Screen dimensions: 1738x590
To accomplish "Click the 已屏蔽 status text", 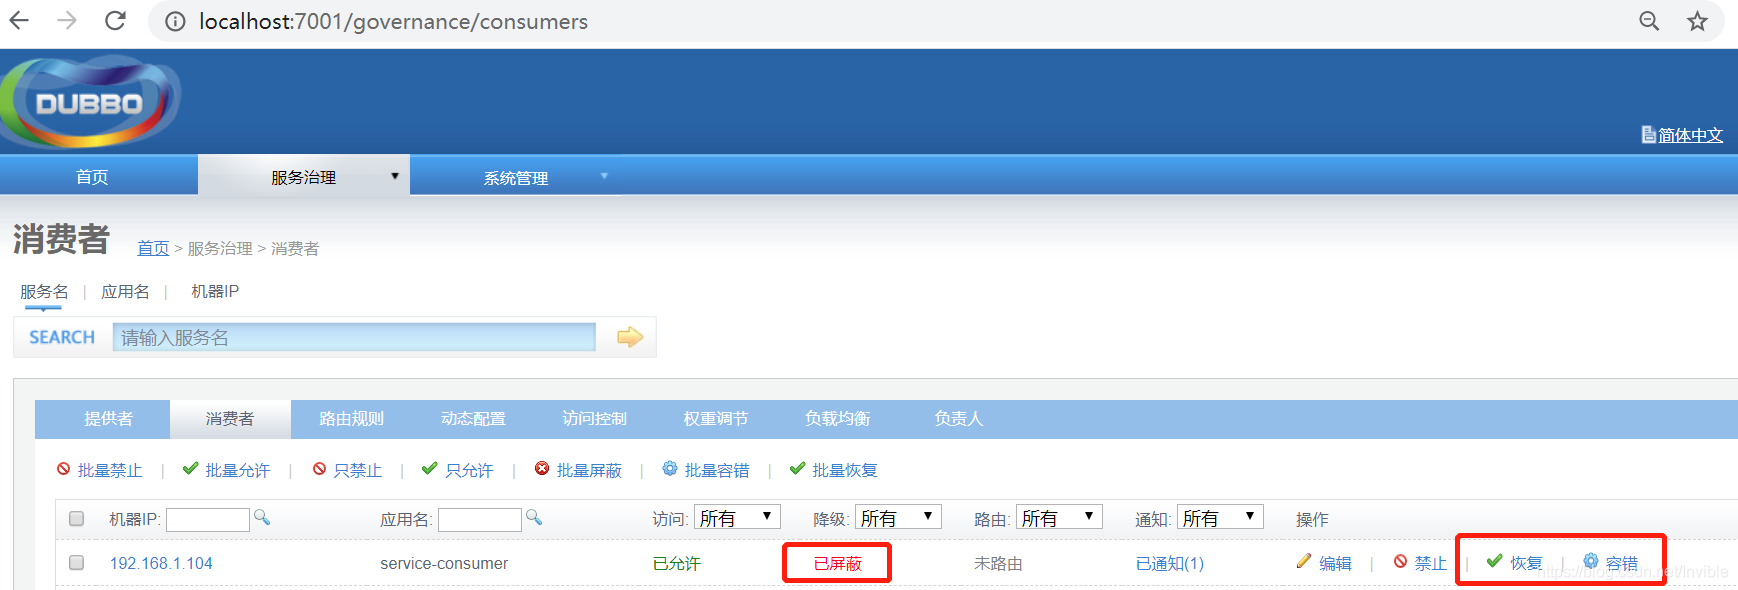I will click(x=837, y=563).
